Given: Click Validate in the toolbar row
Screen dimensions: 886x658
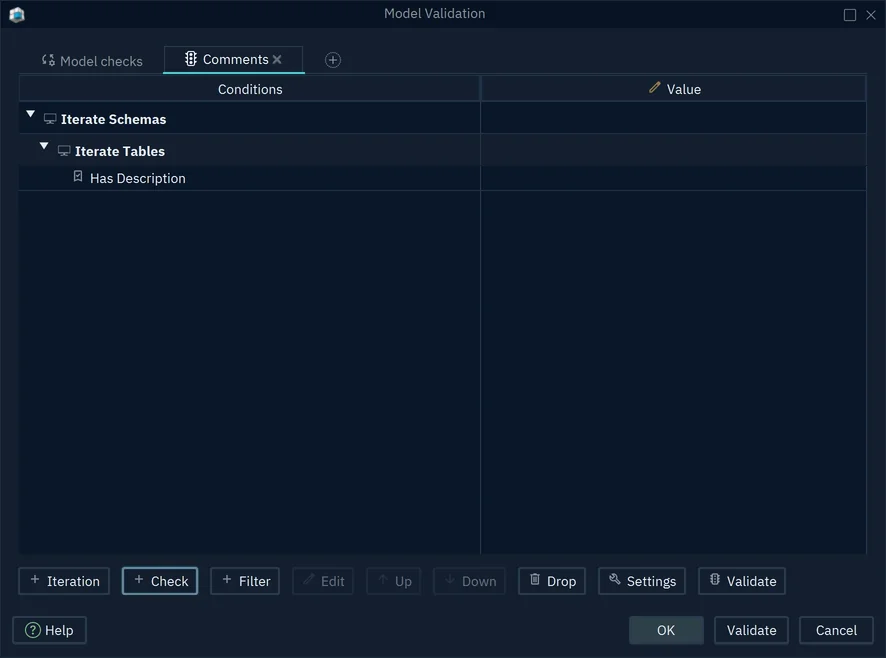Looking at the screenshot, I should (742, 581).
